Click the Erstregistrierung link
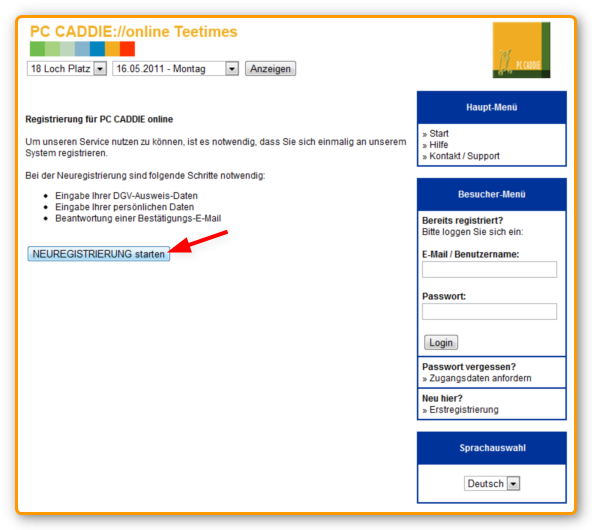 [464, 410]
